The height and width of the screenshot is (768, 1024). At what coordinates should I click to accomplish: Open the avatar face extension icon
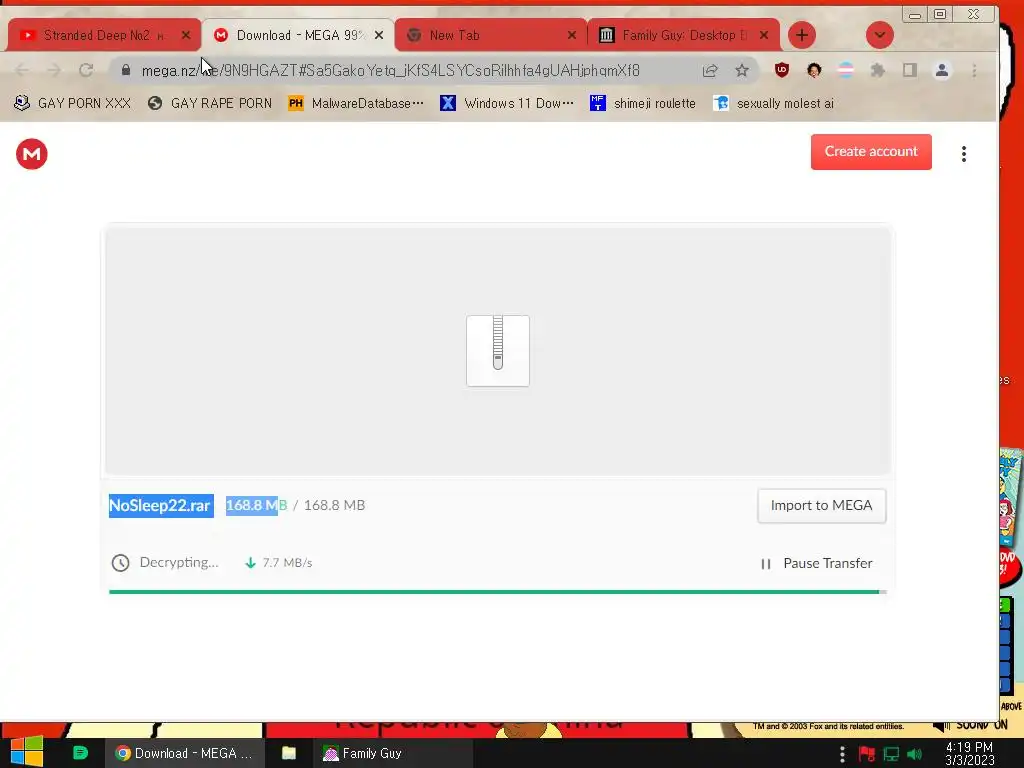click(x=814, y=71)
